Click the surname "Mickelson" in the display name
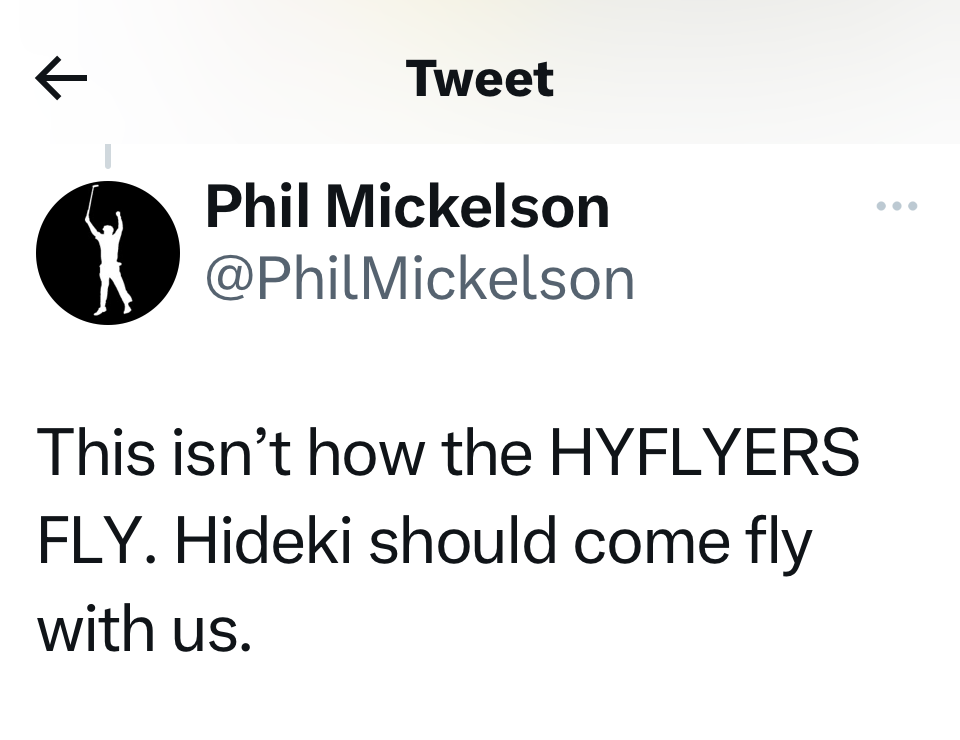The image size is (960, 740). coord(467,207)
